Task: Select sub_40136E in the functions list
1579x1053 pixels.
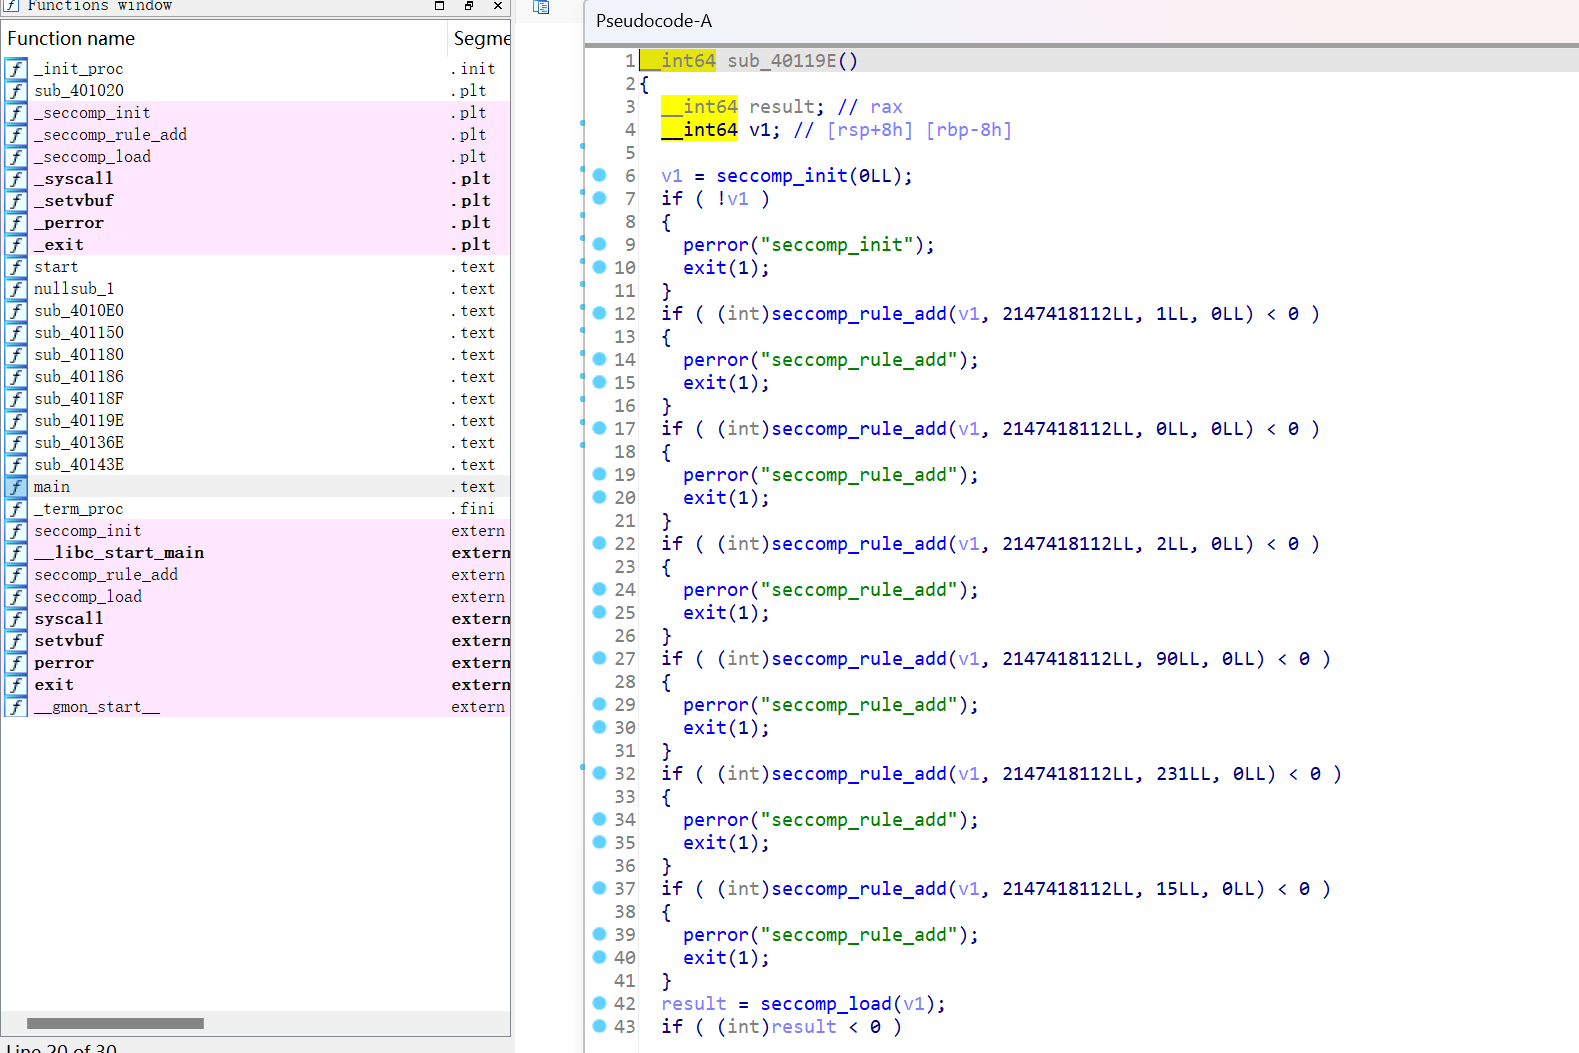Action: coord(79,443)
